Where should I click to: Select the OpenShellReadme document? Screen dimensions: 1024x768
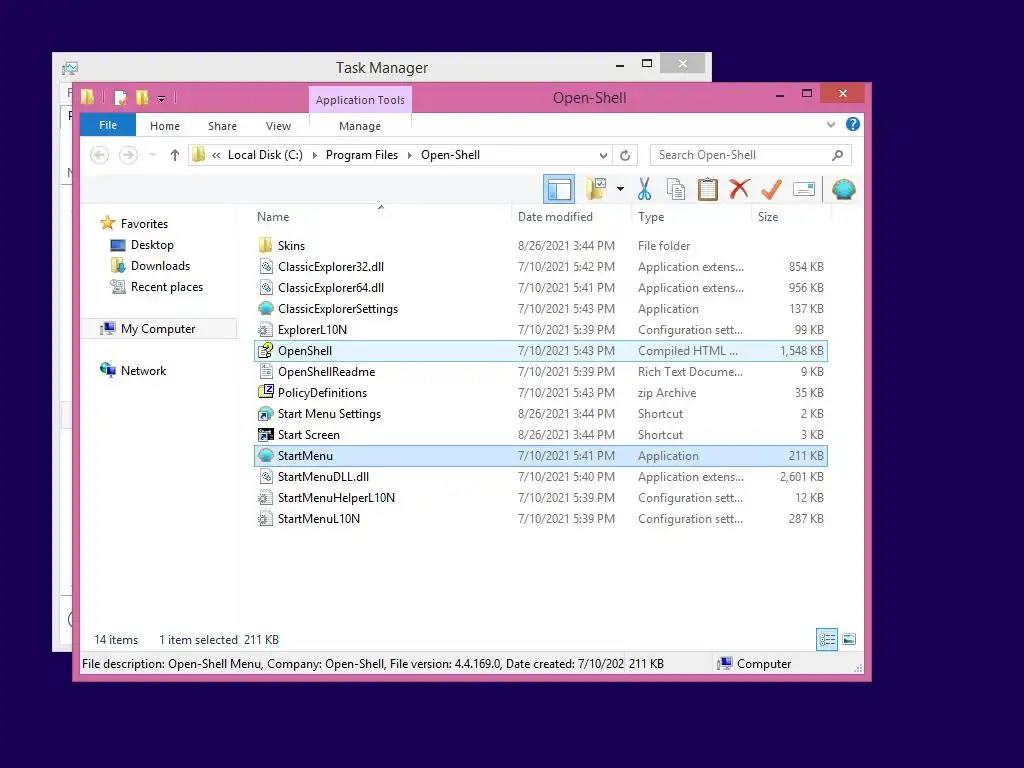[x=541, y=372]
